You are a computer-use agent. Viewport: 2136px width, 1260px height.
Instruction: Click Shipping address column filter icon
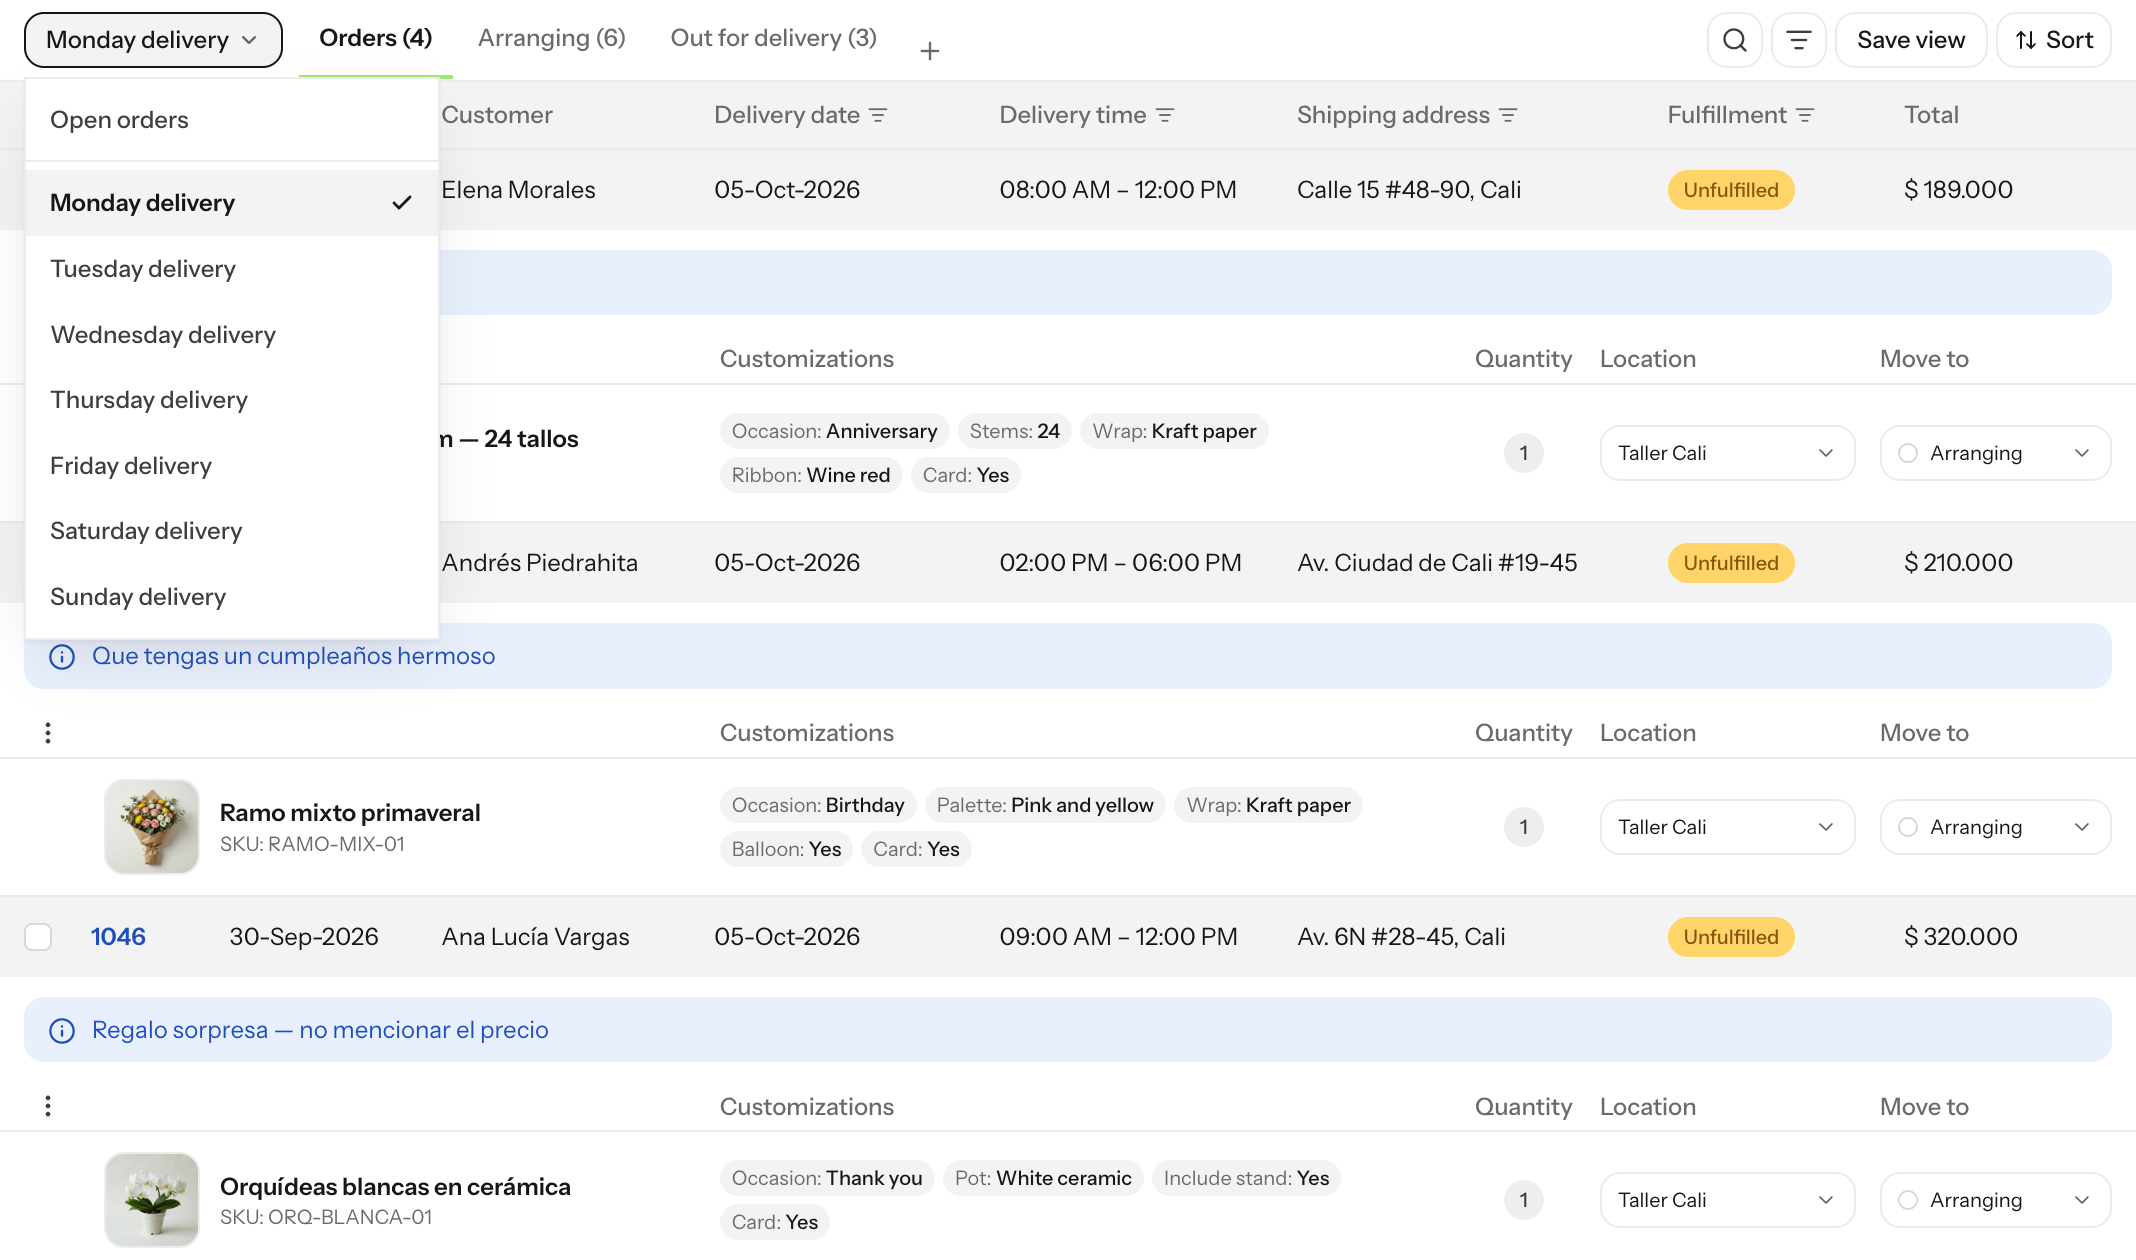[x=1508, y=116]
